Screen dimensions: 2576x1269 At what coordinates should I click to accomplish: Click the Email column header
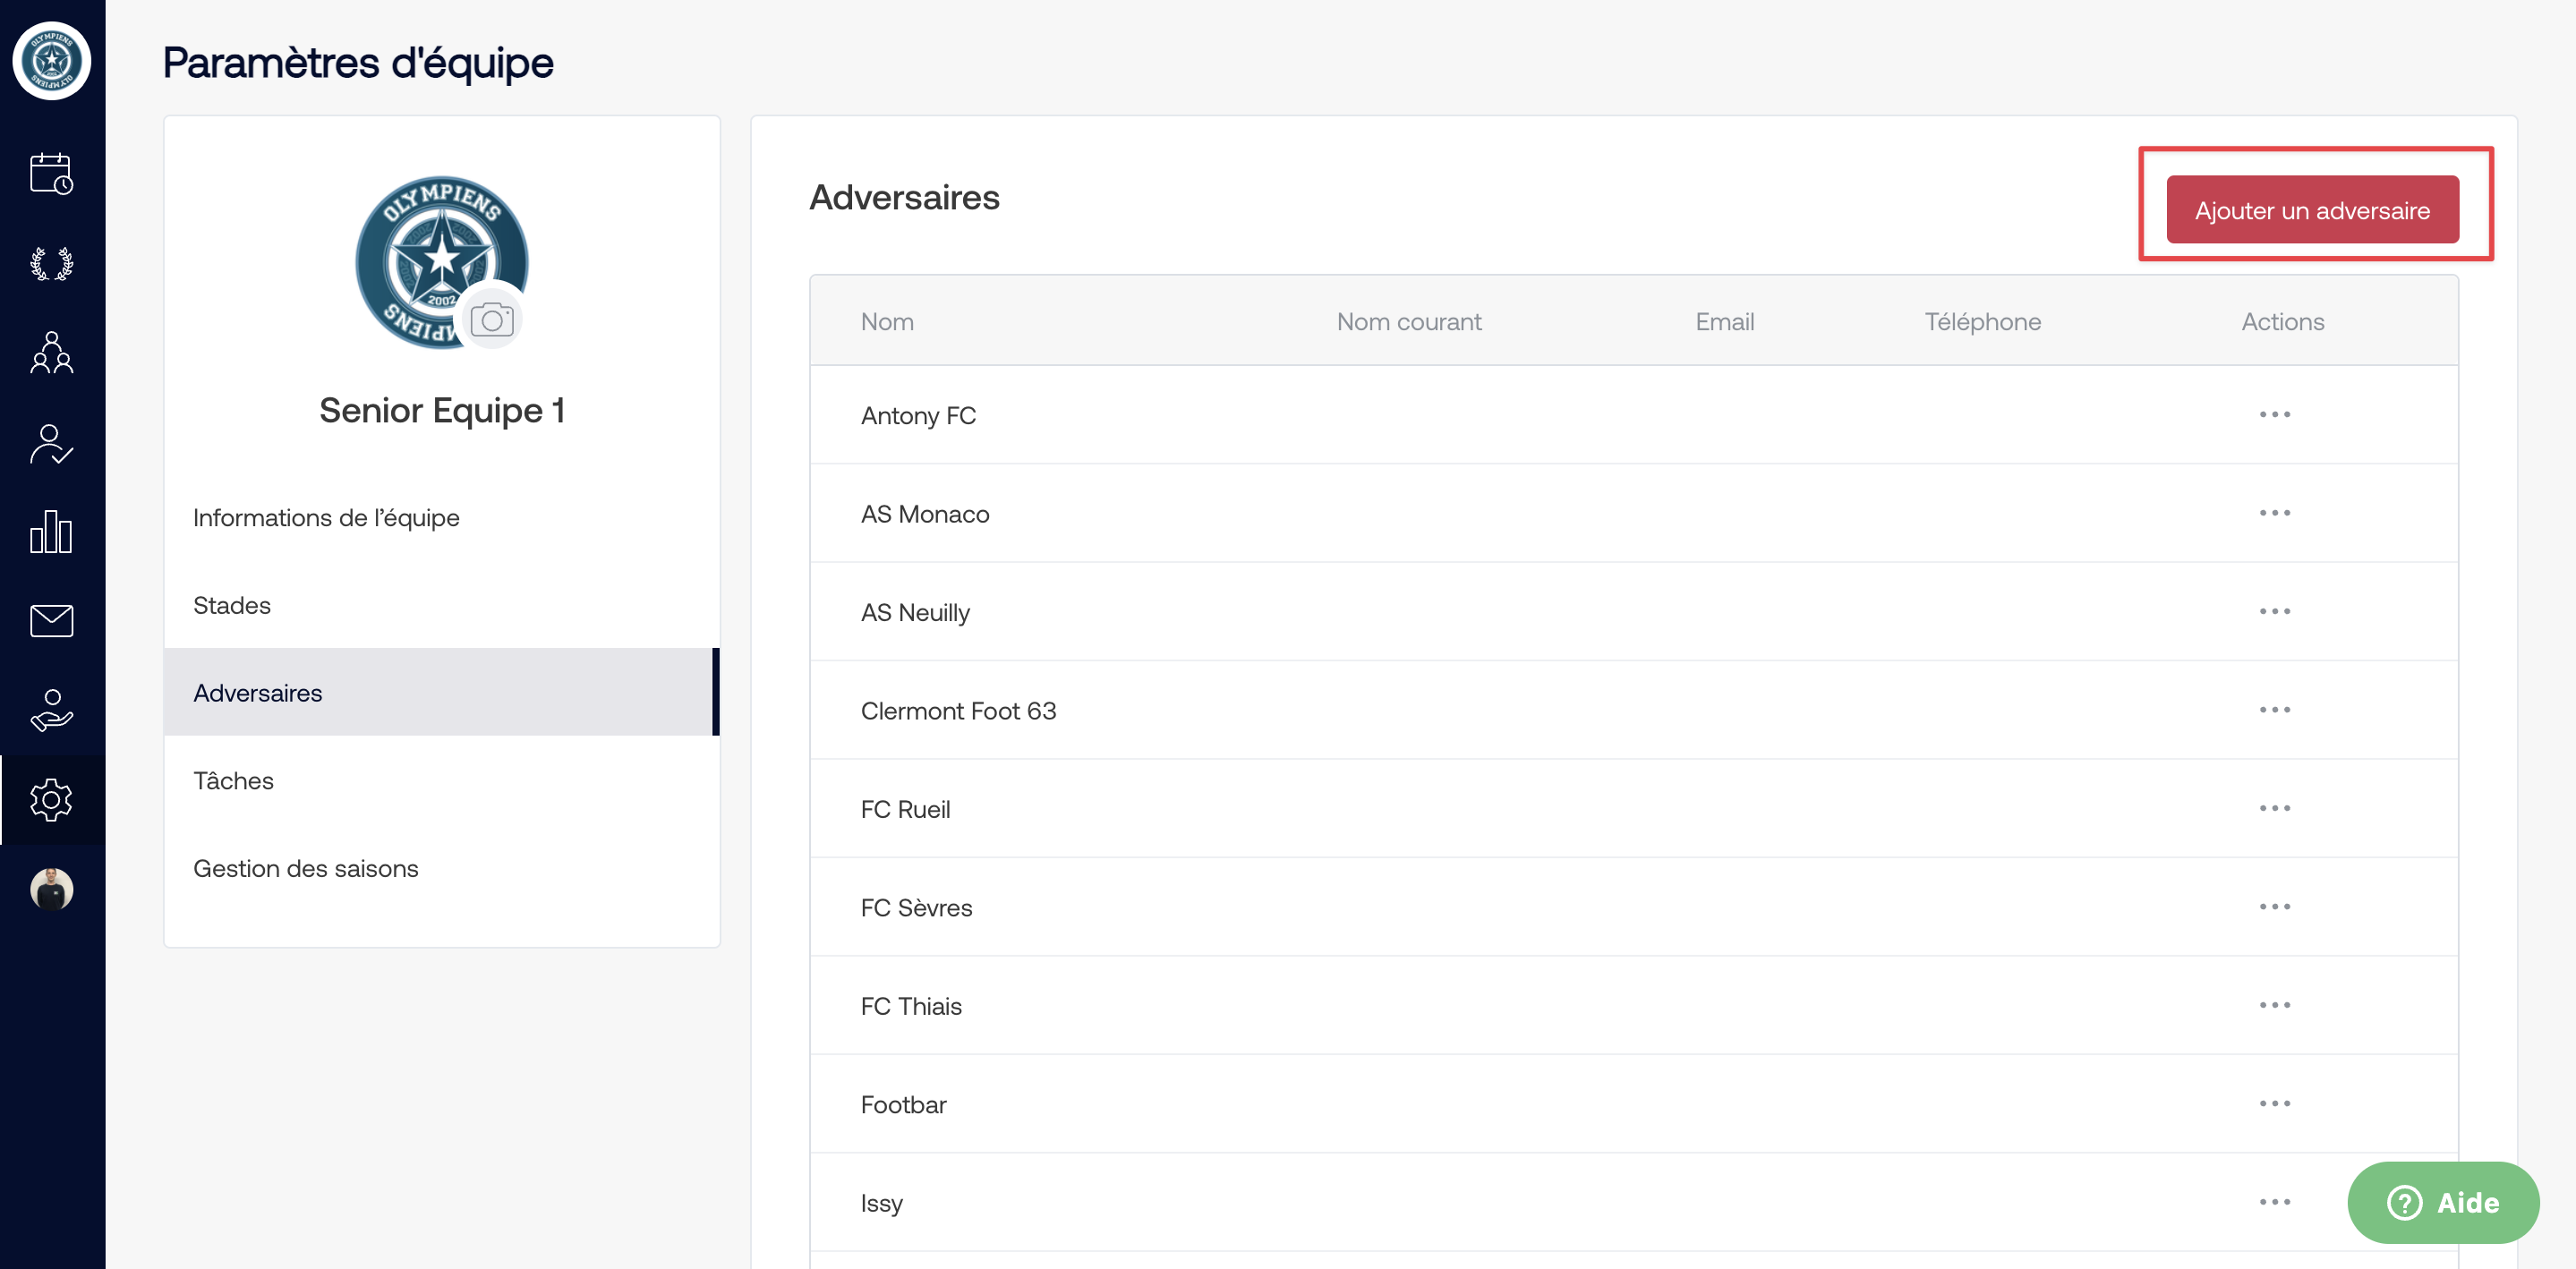pos(1724,321)
